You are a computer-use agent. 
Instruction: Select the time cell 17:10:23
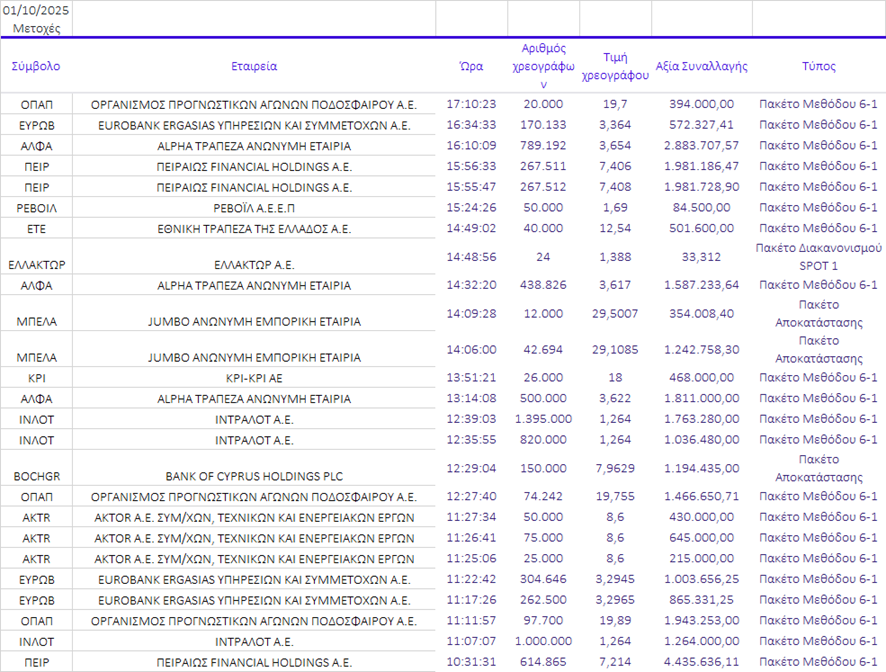[x=471, y=104]
